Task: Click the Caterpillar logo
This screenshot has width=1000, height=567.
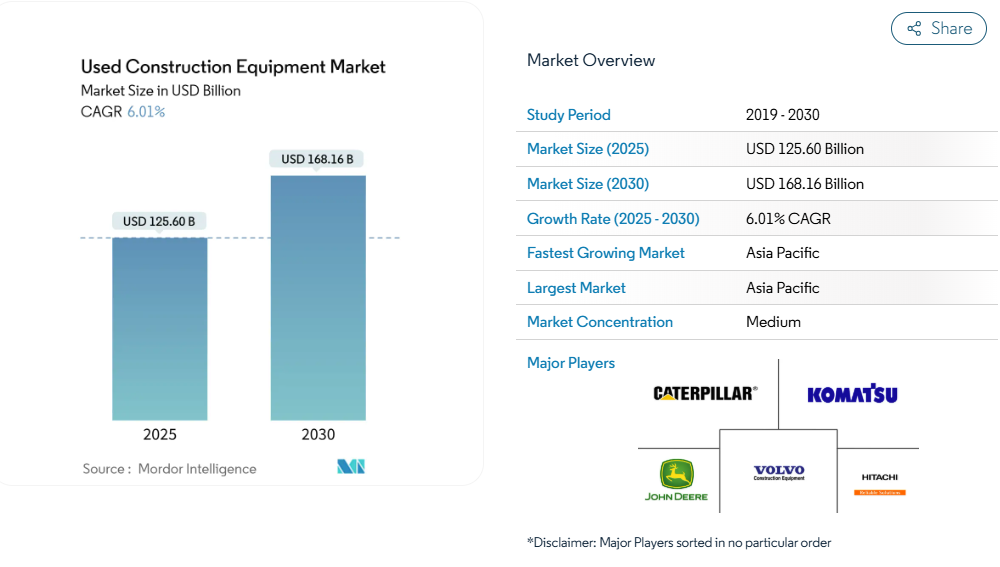Action: [705, 393]
